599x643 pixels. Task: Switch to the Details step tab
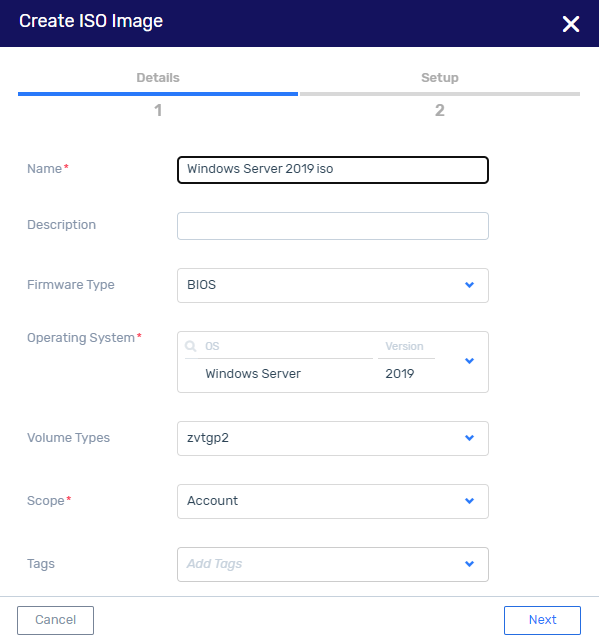pos(158,78)
